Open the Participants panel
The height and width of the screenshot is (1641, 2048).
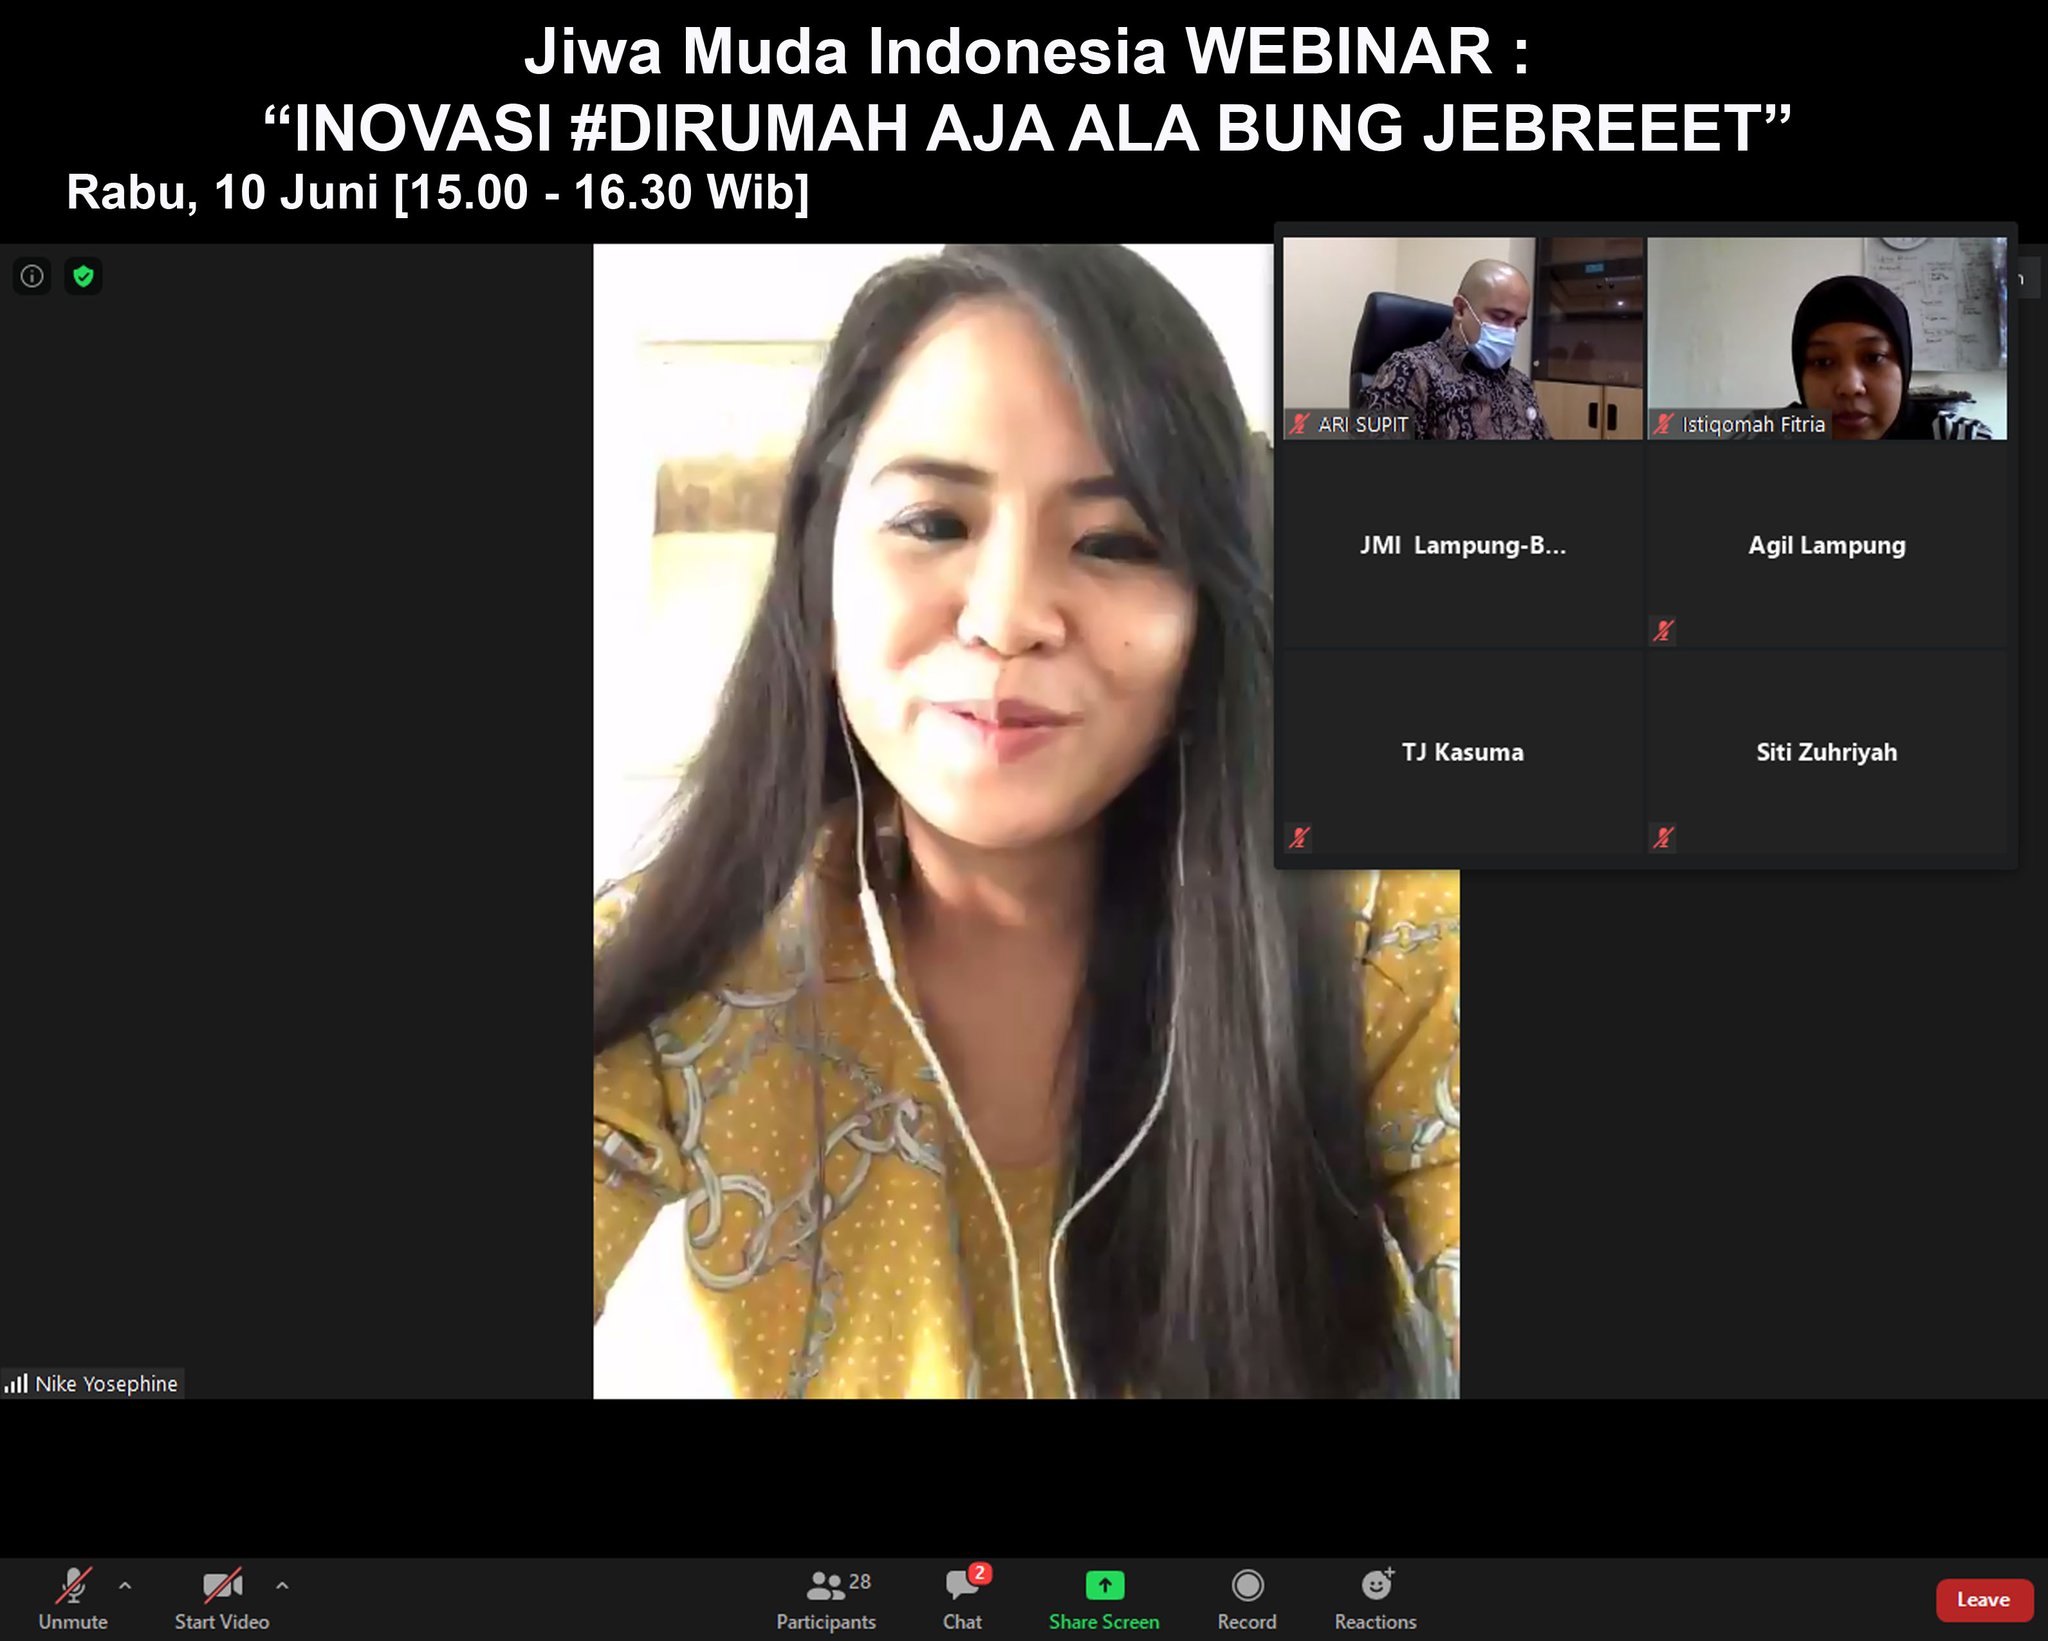(826, 1599)
